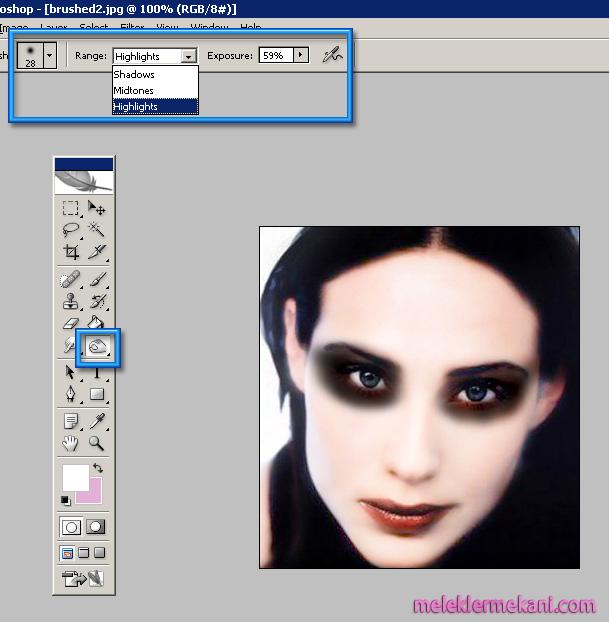Collapse the Range dropdown arrow
This screenshot has height=622, width=609.
189,57
